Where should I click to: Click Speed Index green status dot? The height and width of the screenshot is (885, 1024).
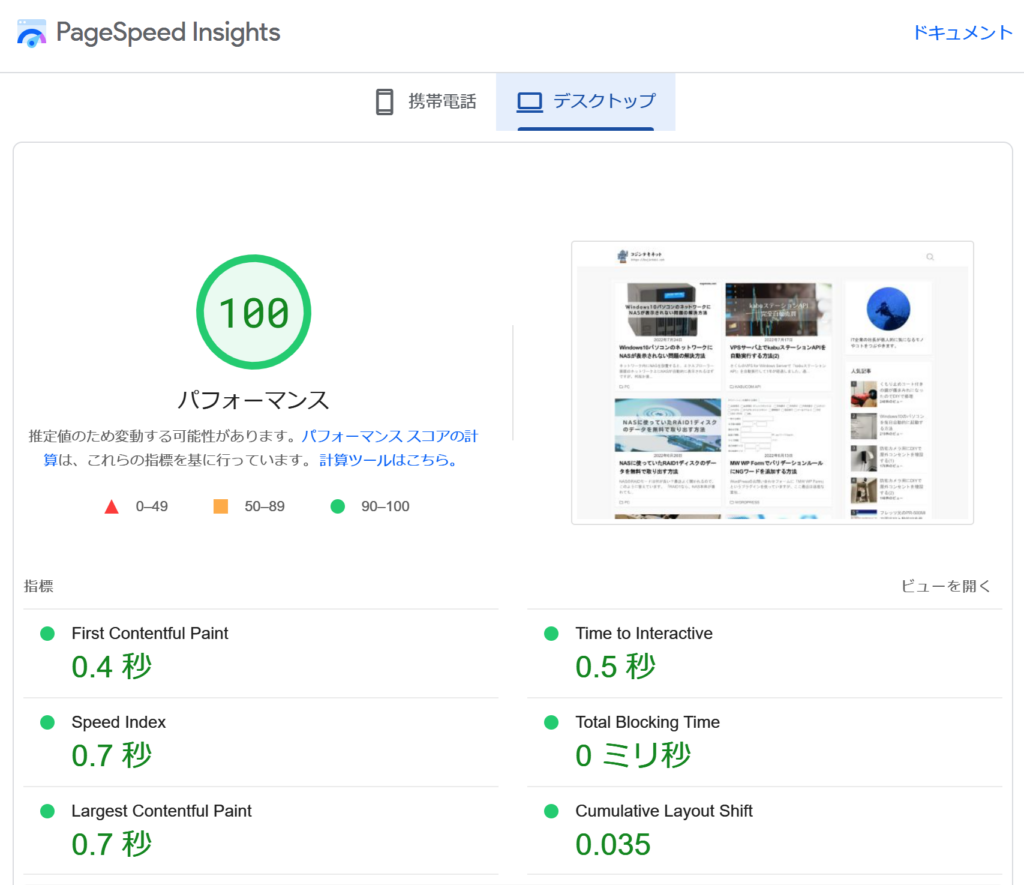click(47, 722)
